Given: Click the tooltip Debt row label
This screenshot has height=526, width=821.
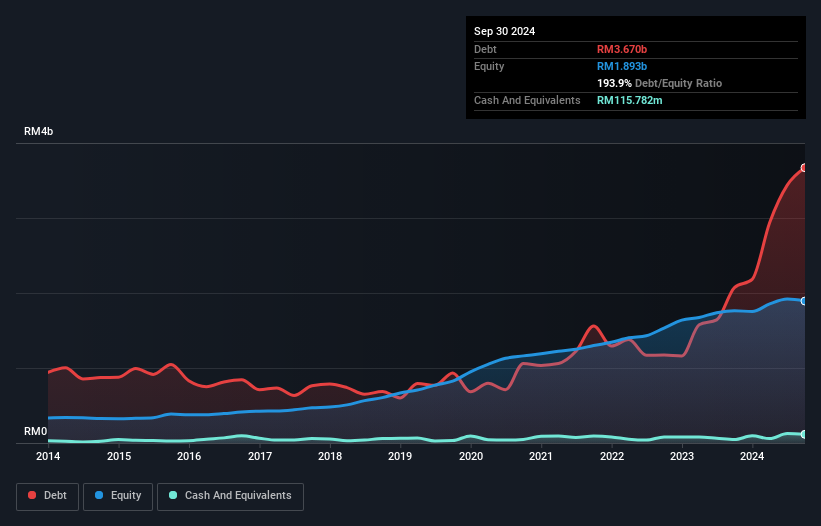Looking at the screenshot, I should tap(485, 49).
